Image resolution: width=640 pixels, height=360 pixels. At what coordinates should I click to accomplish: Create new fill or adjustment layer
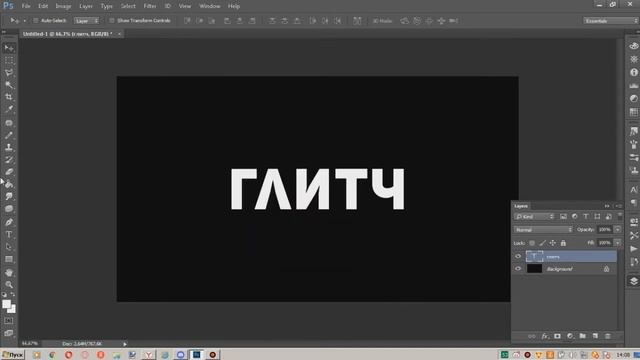(570, 336)
